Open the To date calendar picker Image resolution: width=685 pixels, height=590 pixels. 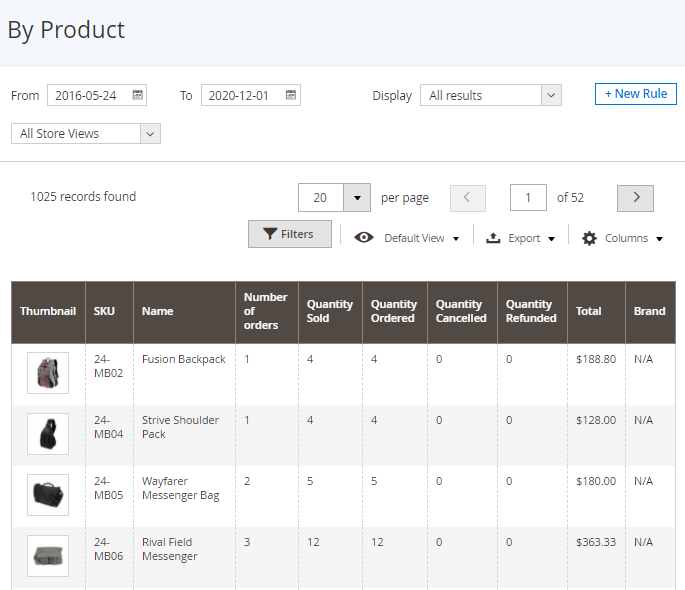[x=291, y=96]
